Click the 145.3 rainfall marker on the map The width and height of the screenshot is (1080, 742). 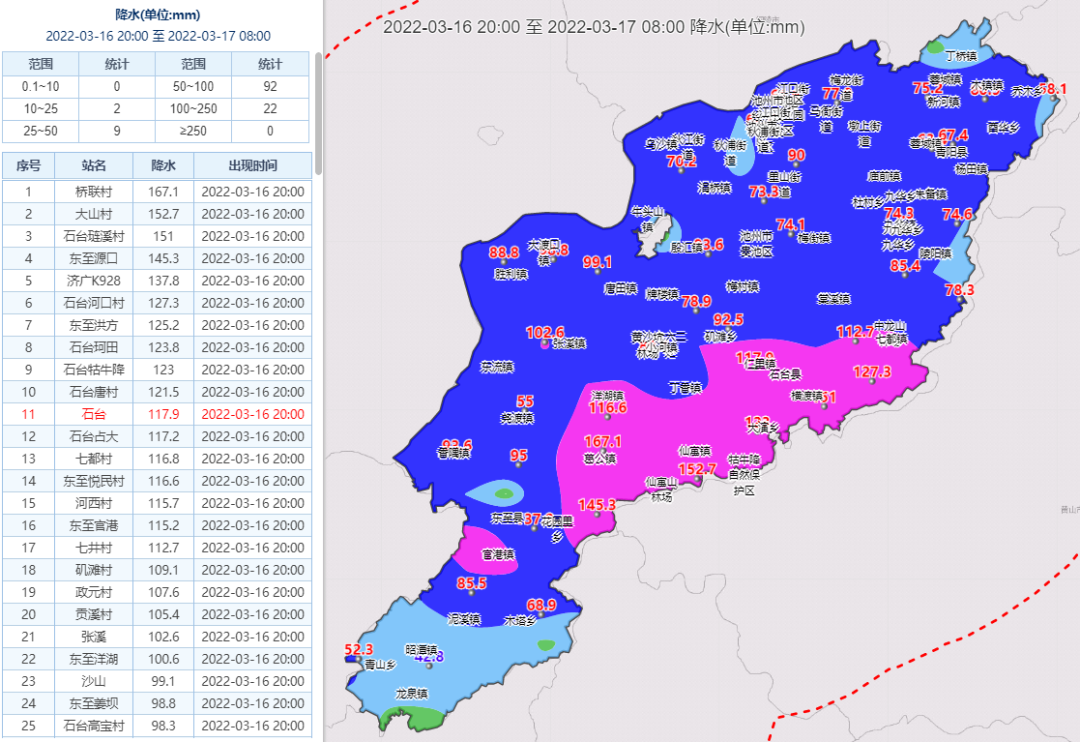pyautogui.click(x=596, y=505)
